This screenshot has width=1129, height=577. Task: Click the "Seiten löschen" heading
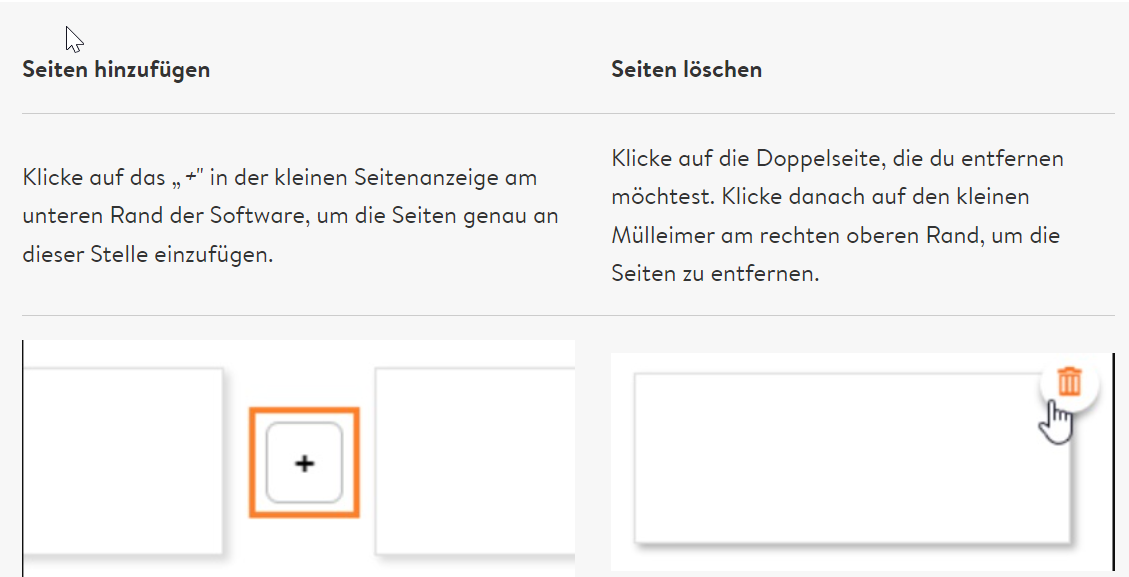point(686,70)
